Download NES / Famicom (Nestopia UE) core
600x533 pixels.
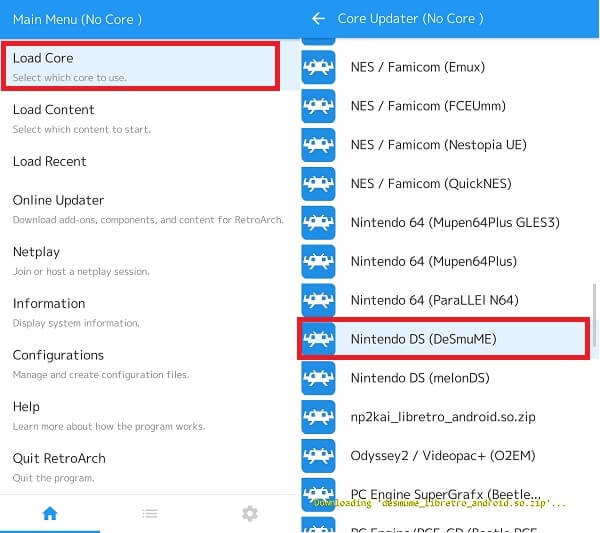click(x=438, y=145)
